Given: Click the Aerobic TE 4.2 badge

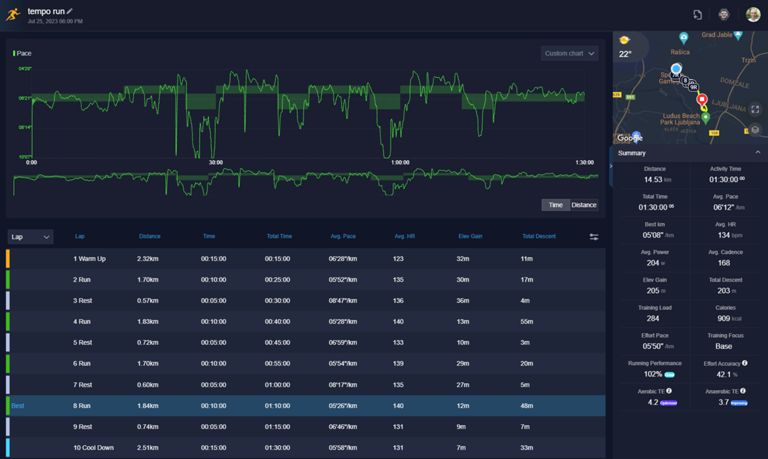Looking at the screenshot, I should pos(669,403).
